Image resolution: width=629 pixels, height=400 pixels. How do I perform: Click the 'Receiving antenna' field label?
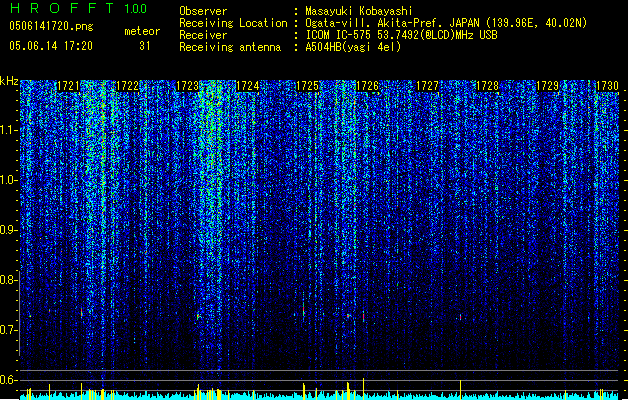(x=230, y=47)
